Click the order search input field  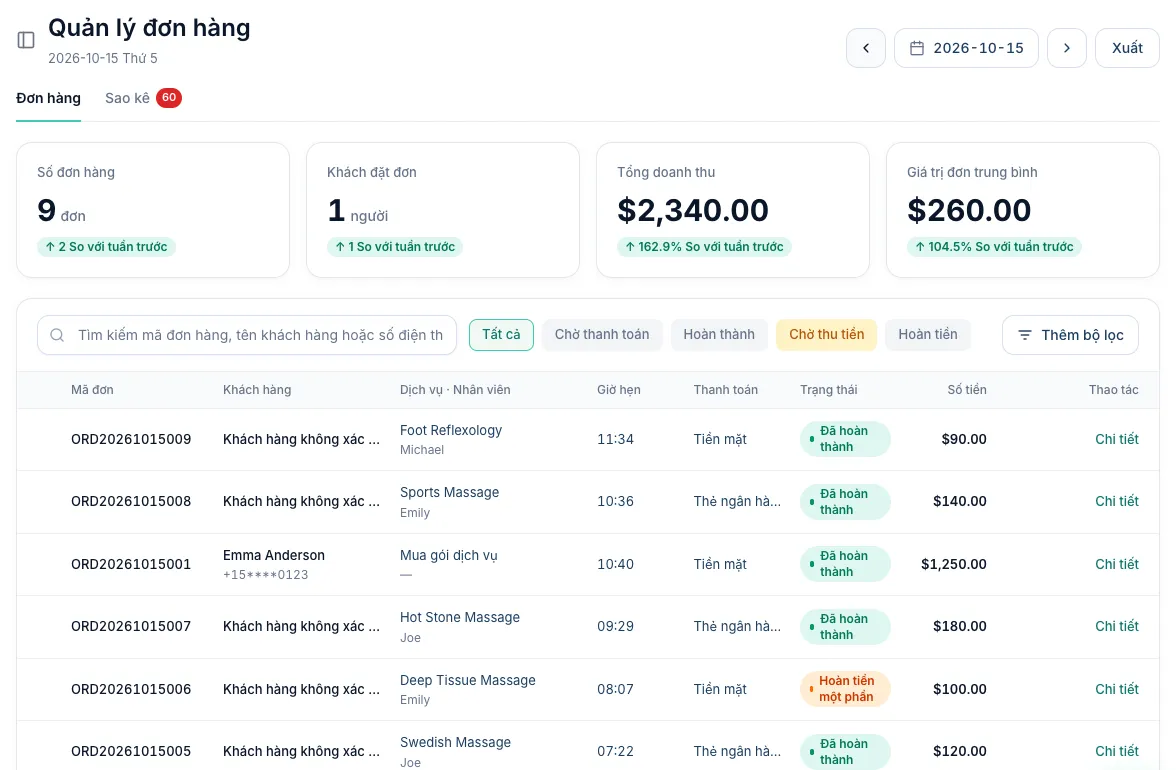[247, 335]
